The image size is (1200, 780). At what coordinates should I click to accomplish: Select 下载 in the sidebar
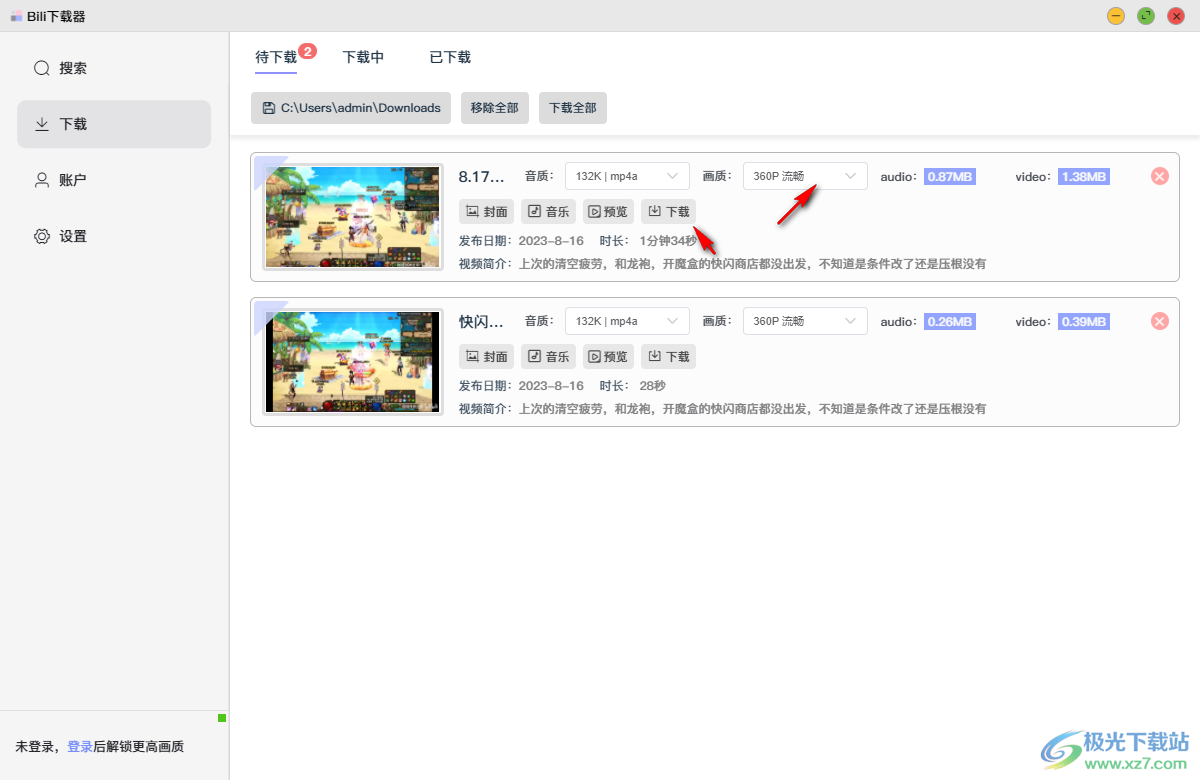114,124
